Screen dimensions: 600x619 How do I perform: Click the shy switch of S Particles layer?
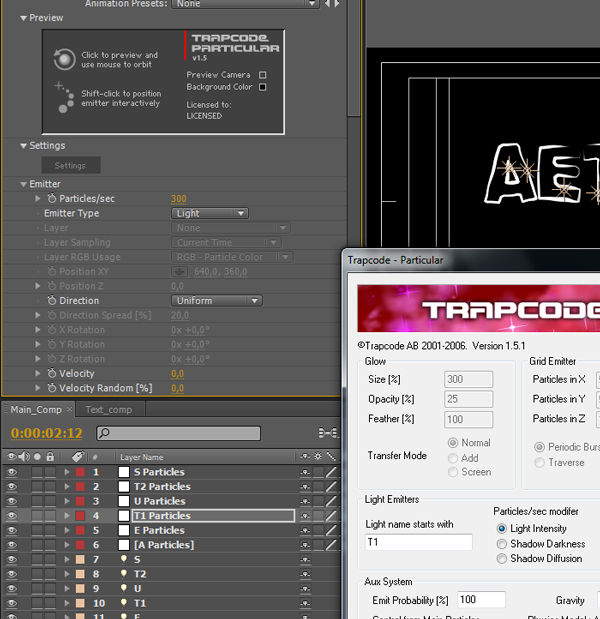pos(305,472)
